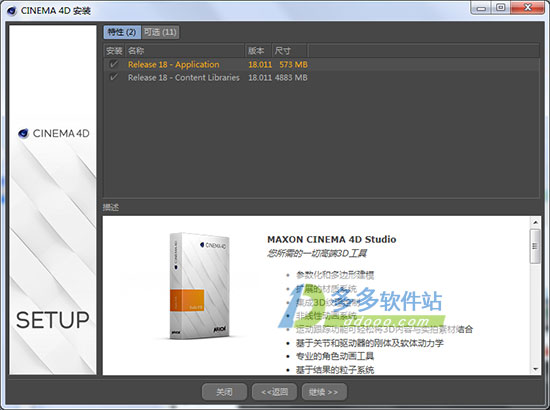Click the description scrollbar up arrow
Image resolution: width=550 pixels, height=410 pixels.
(535, 222)
